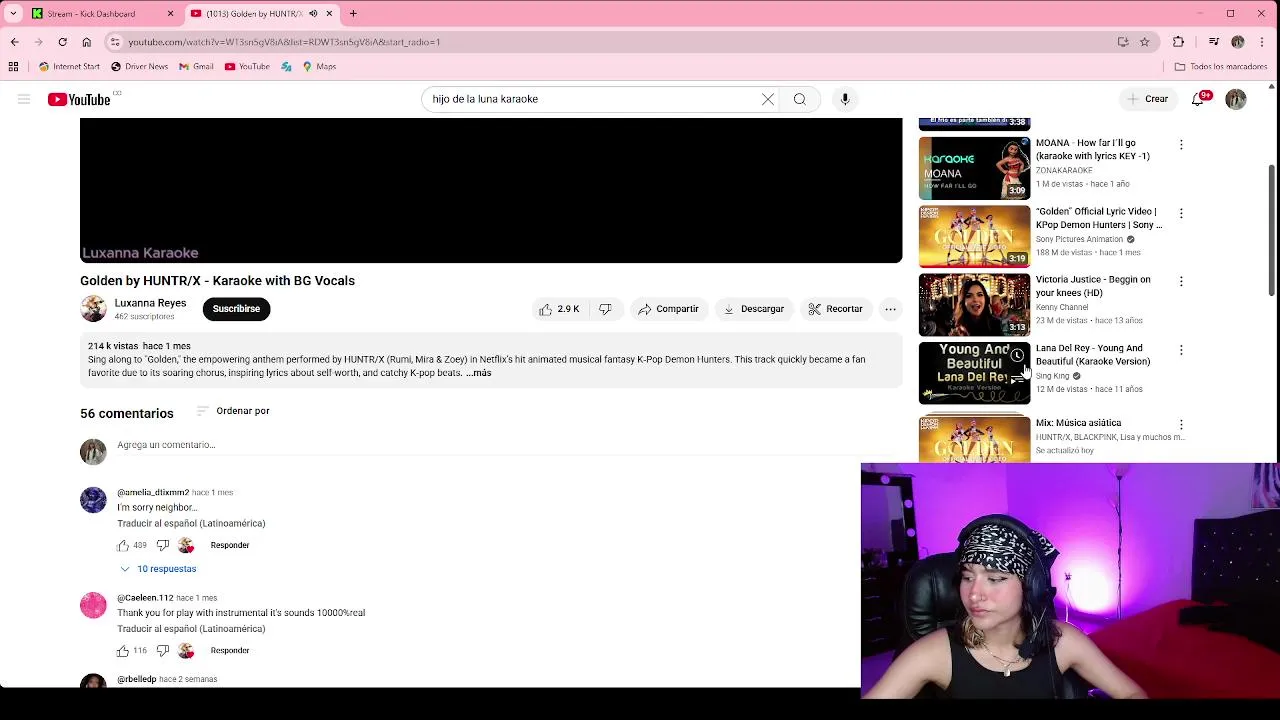Open Internet Start bookmark
Image resolution: width=1280 pixels, height=720 pixels.
70,67
